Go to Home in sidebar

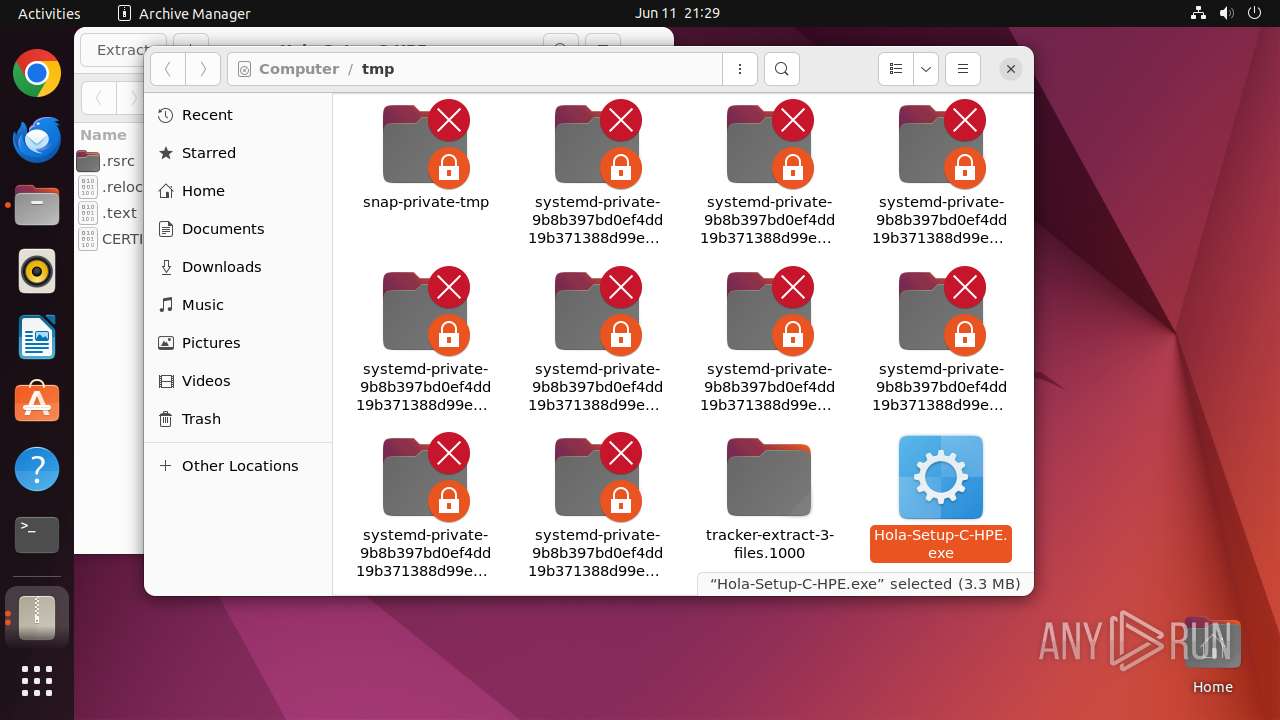pos(238,191)
